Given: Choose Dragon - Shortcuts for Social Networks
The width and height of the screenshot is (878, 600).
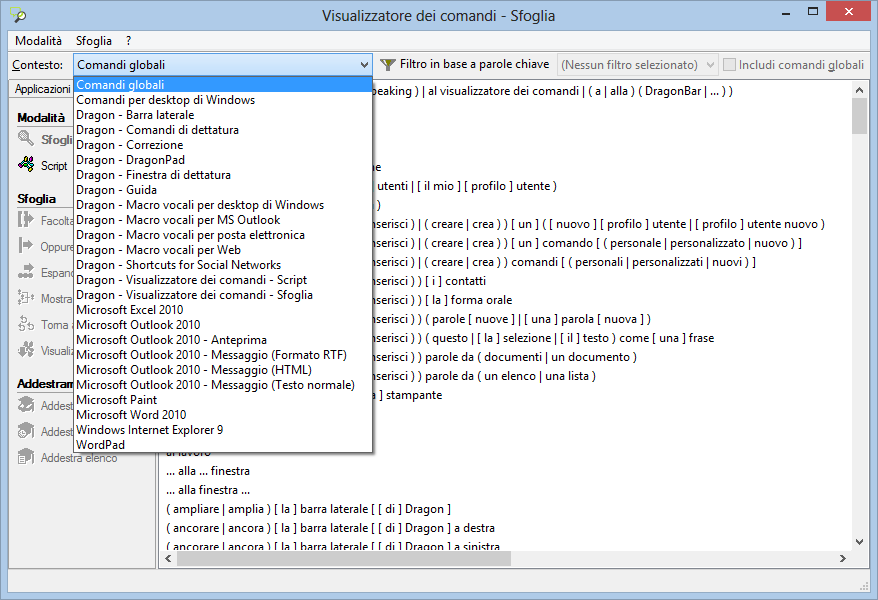Looking at the screenshot, I should tap(223, 265).
